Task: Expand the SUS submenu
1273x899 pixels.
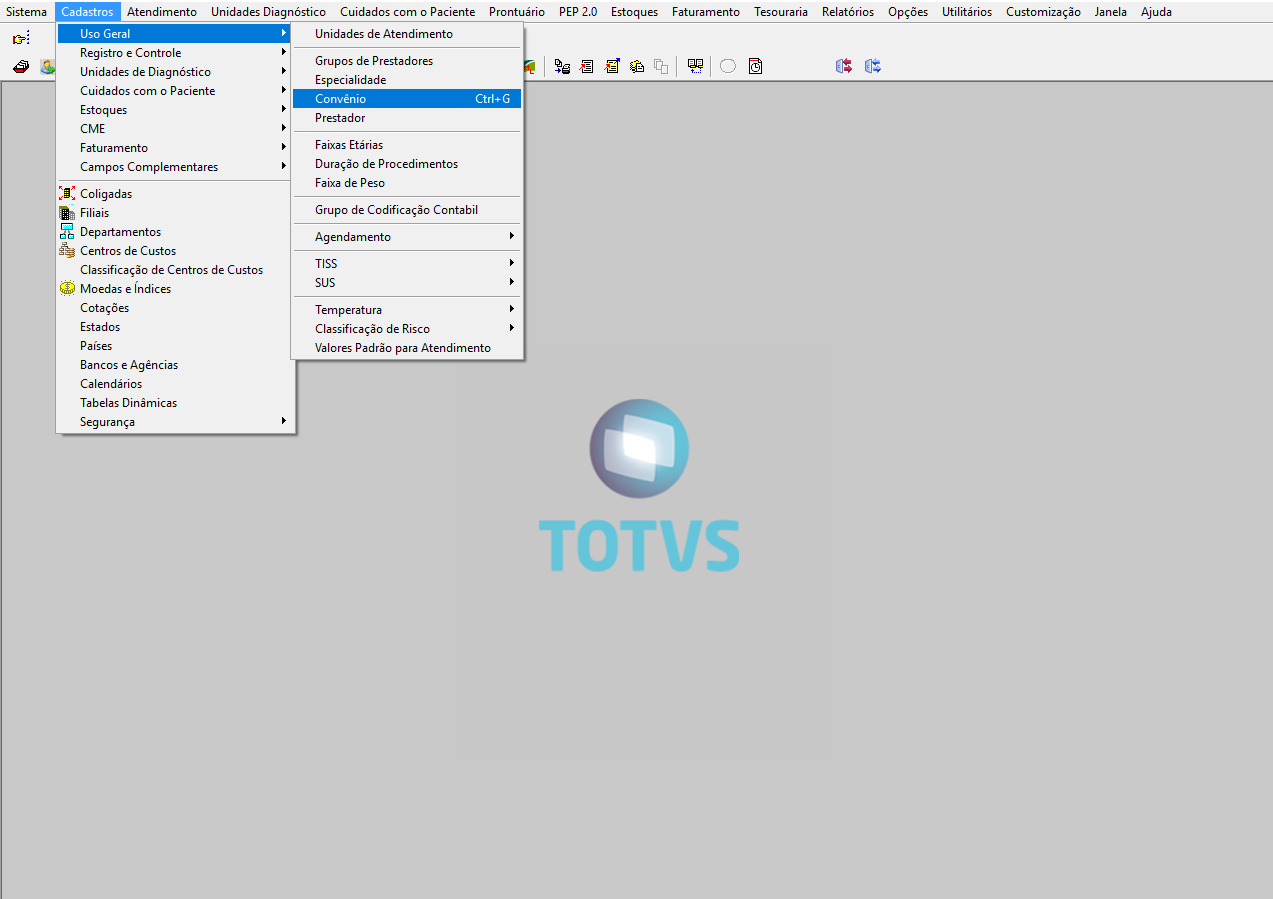Action: tap(407, 283)
